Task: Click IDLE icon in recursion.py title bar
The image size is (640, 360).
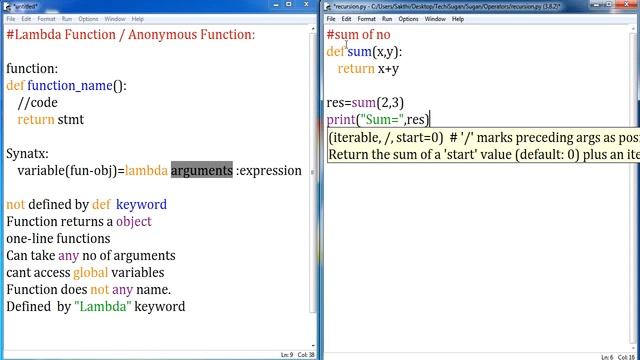Action: (x=328, y=6)
